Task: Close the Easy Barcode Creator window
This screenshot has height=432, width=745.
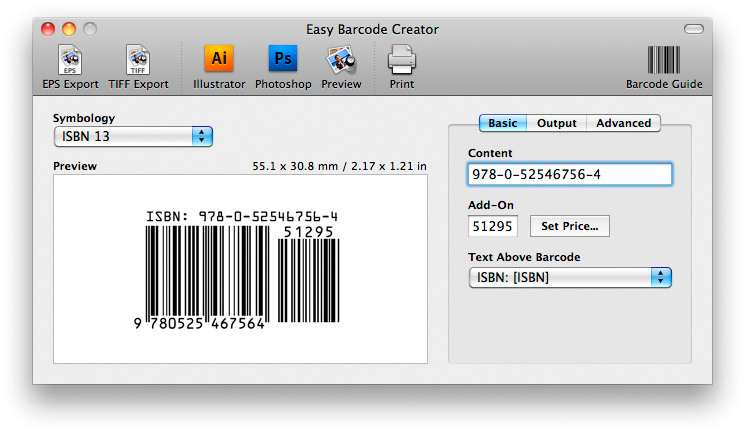Action: click(48, 30)
